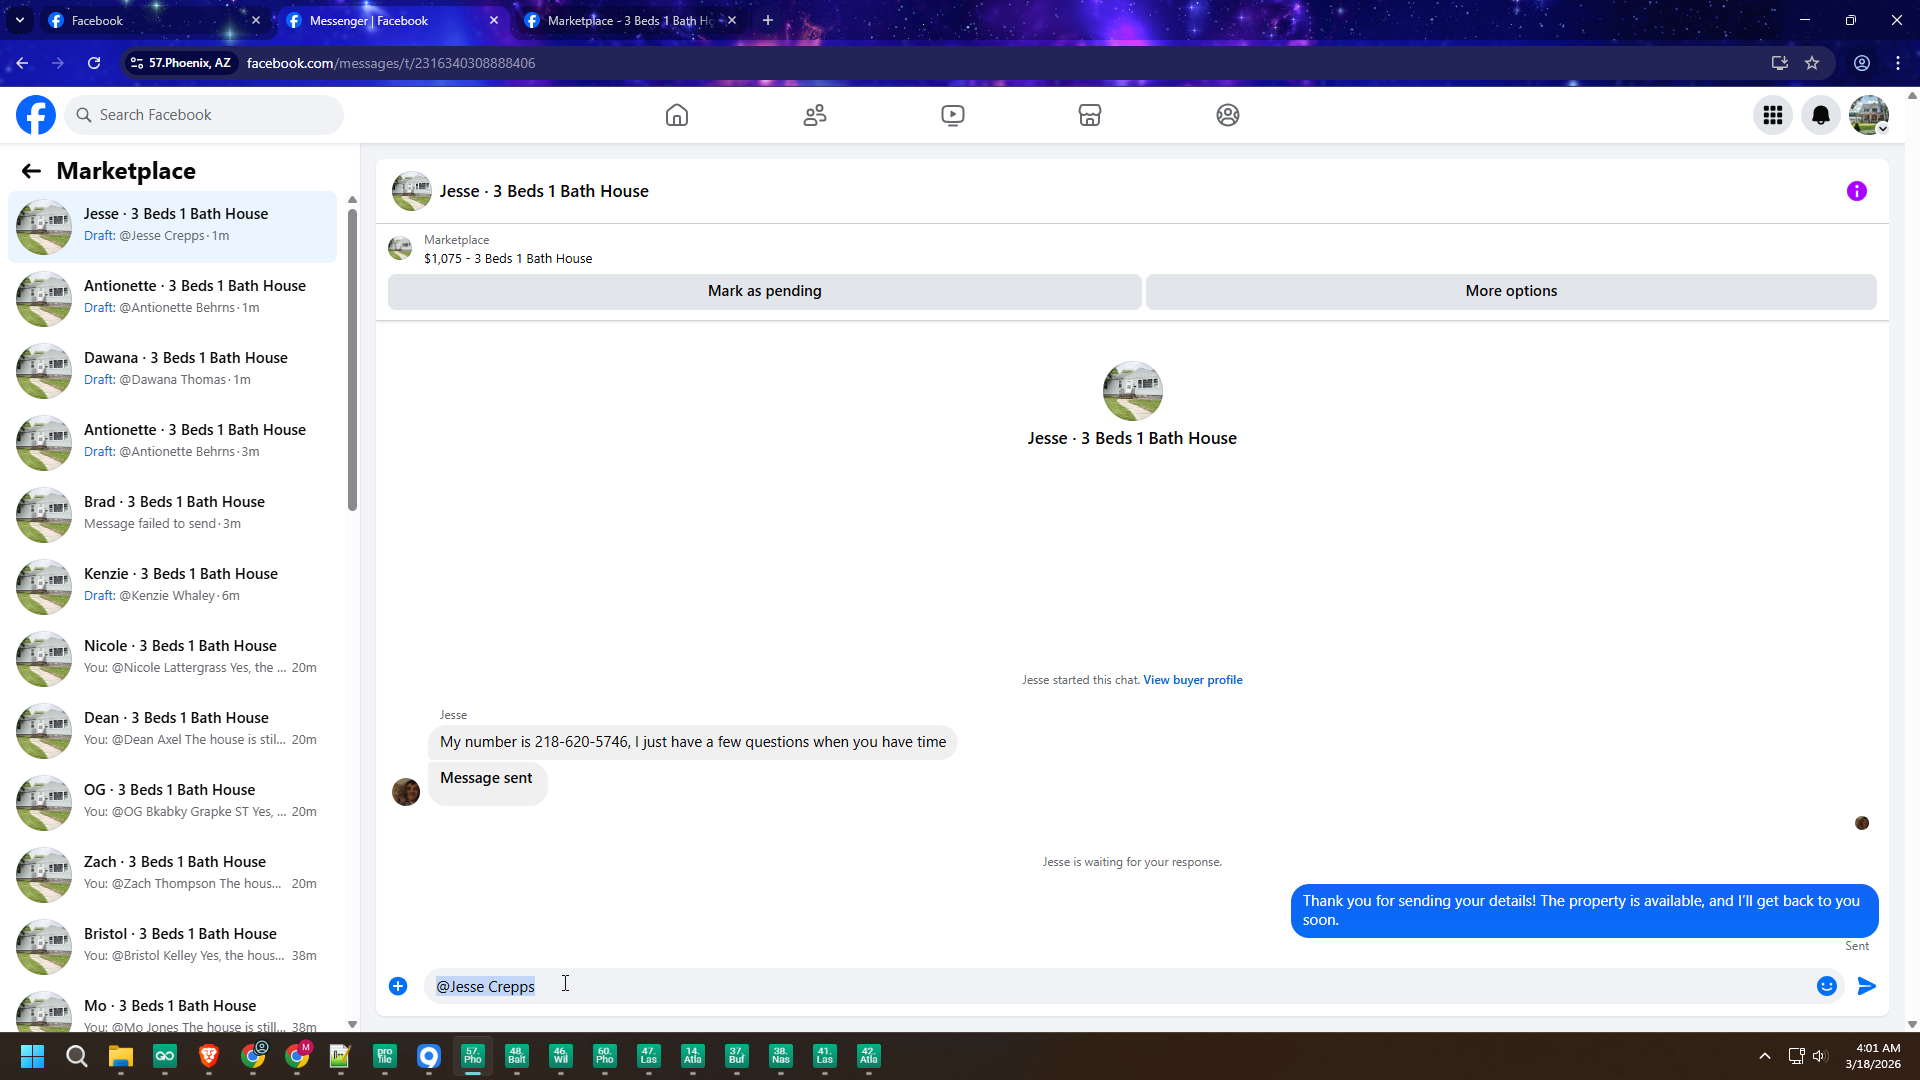Open Facebook Home icon in top navigation
Image resolution: width=1920 pixels, height=1080 pixels.
[x=677, y=115]
